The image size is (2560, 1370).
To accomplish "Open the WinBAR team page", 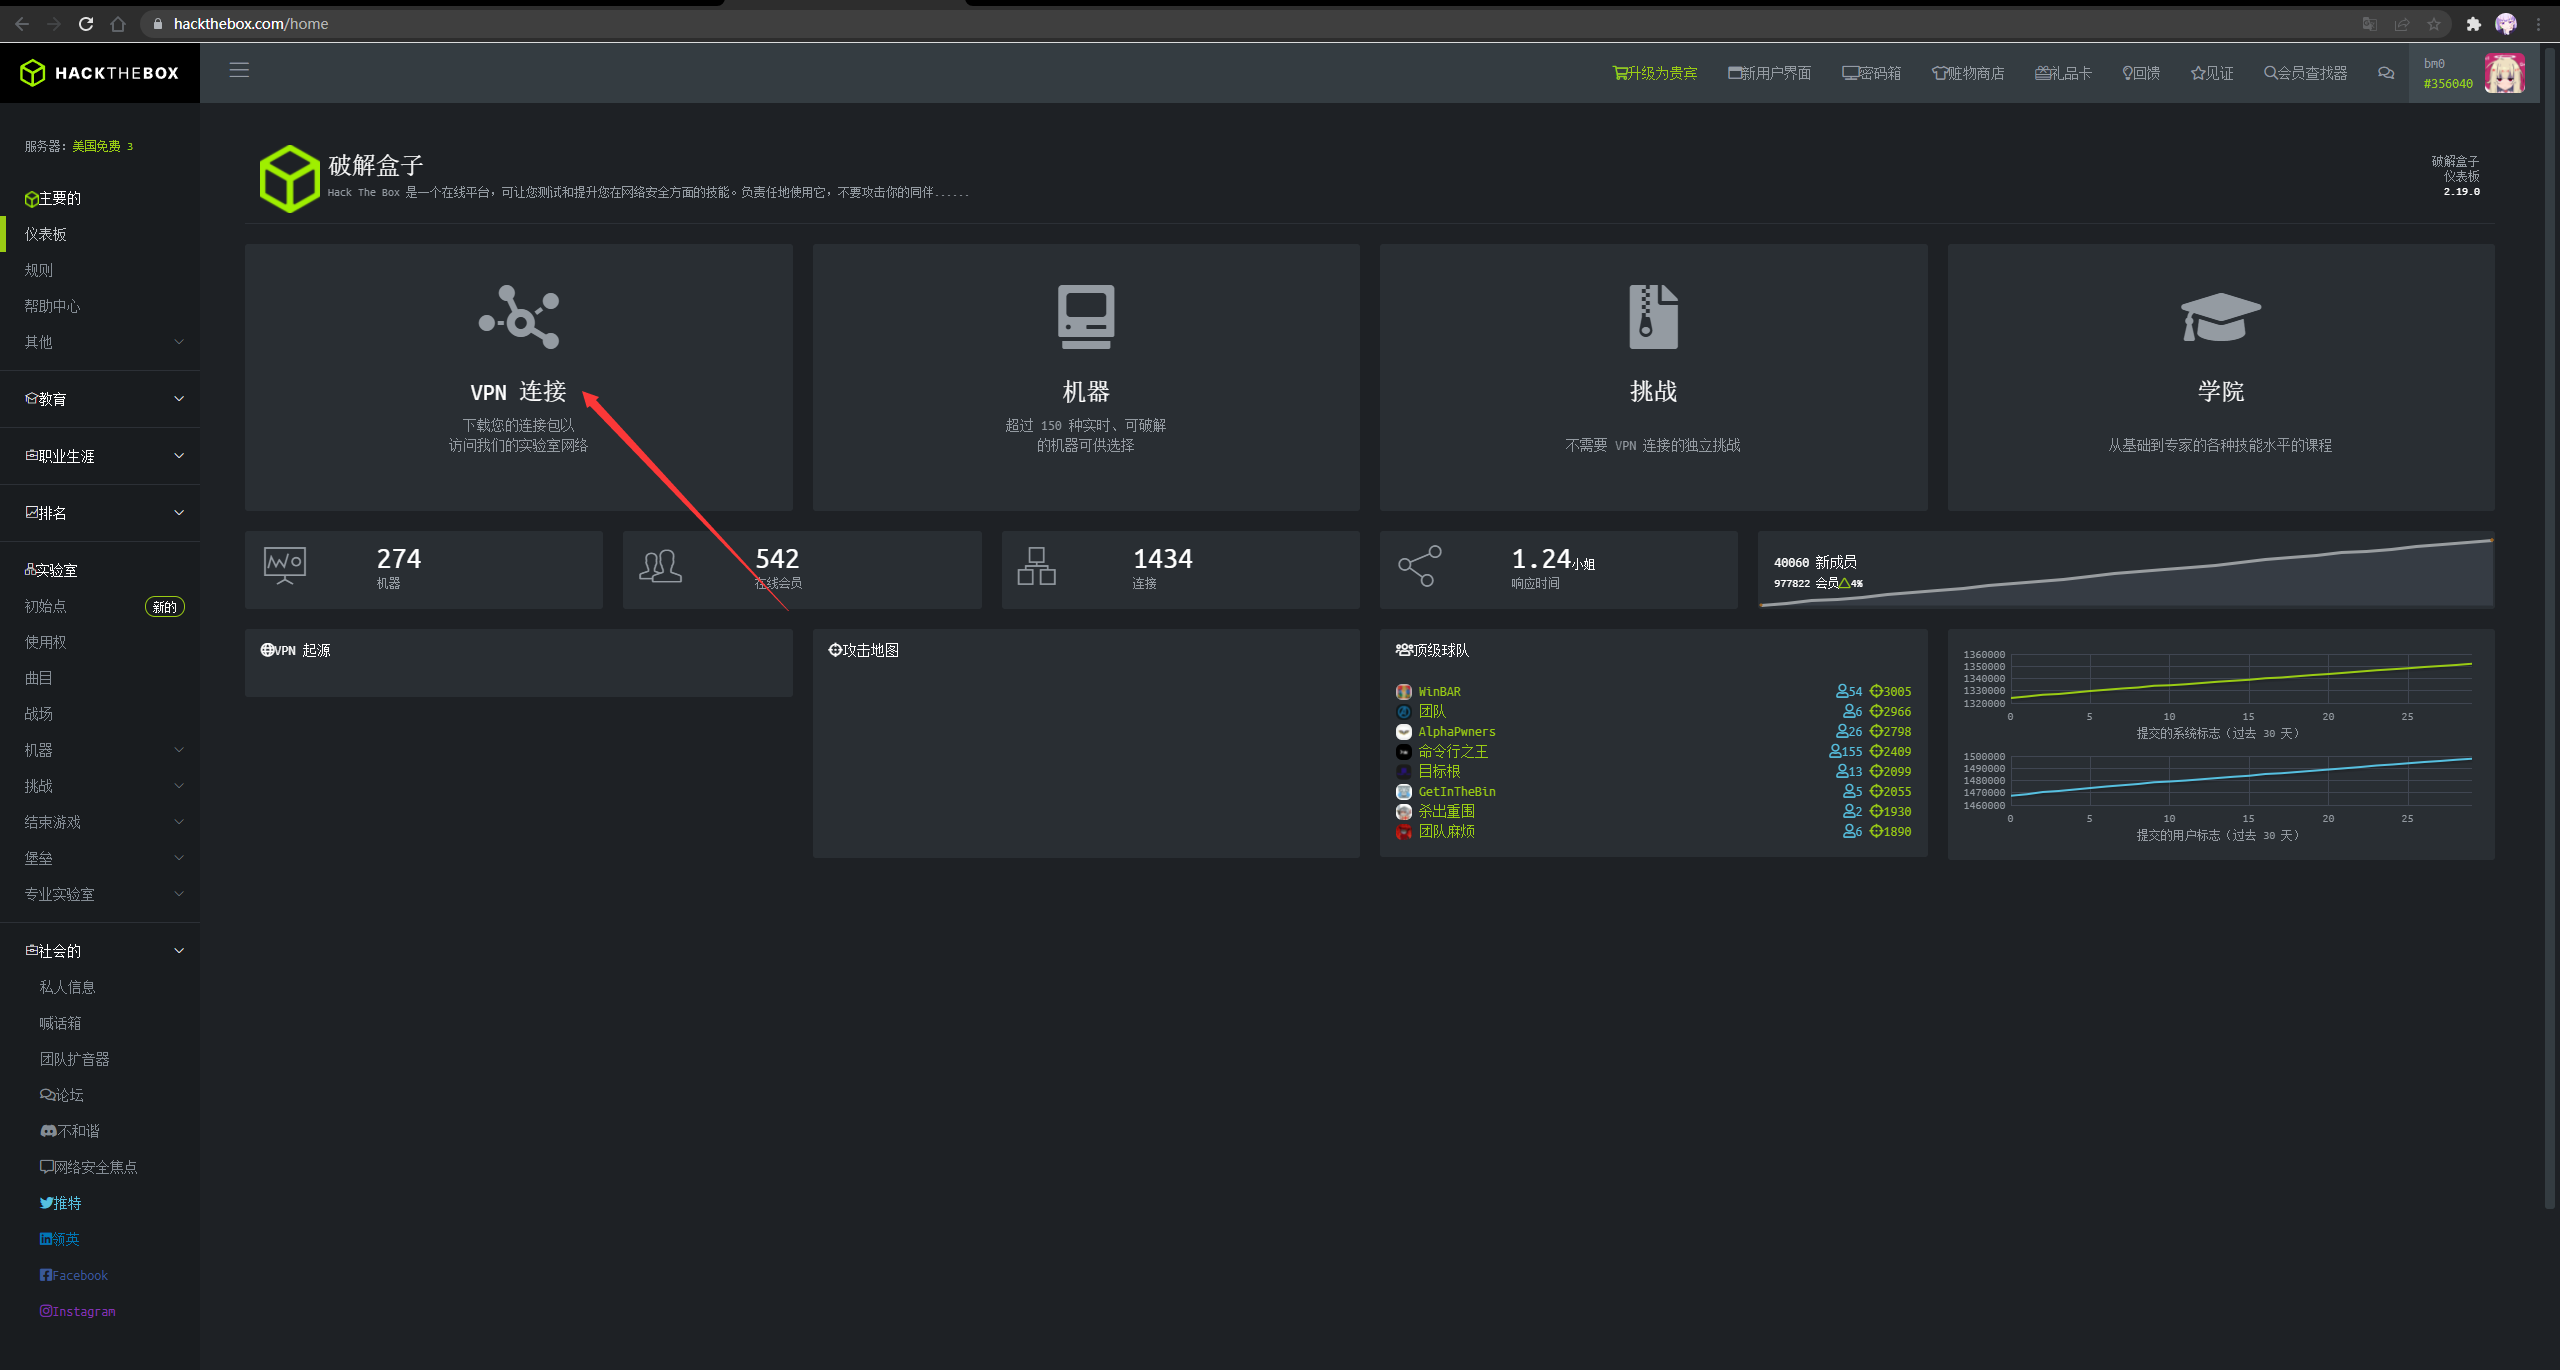I will [1440, 691].
